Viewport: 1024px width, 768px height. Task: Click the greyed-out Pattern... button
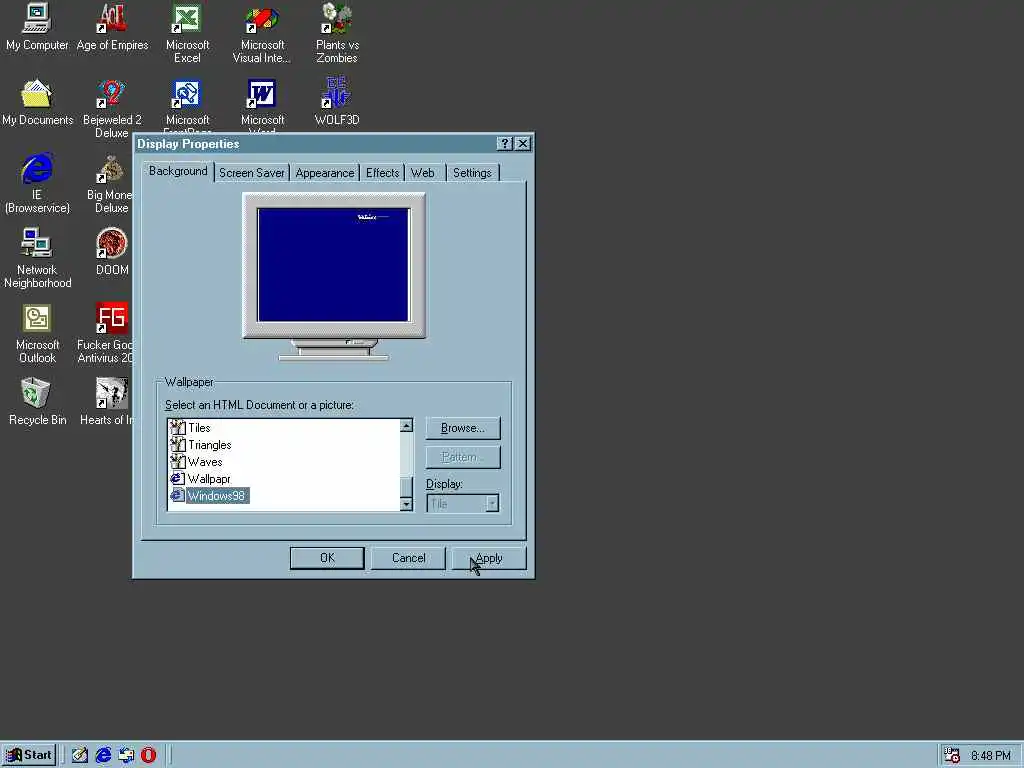[463, 457]
